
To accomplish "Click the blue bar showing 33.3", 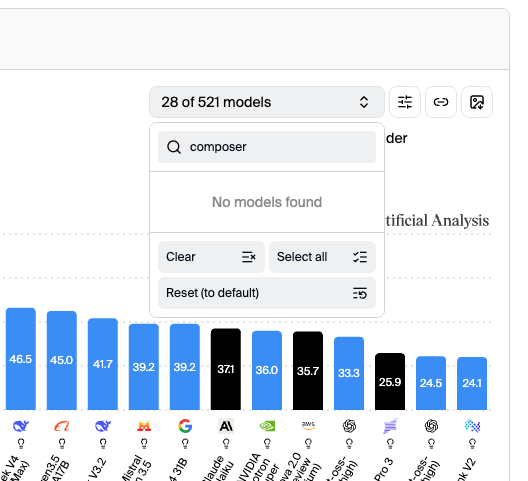I will click(349, 374).
